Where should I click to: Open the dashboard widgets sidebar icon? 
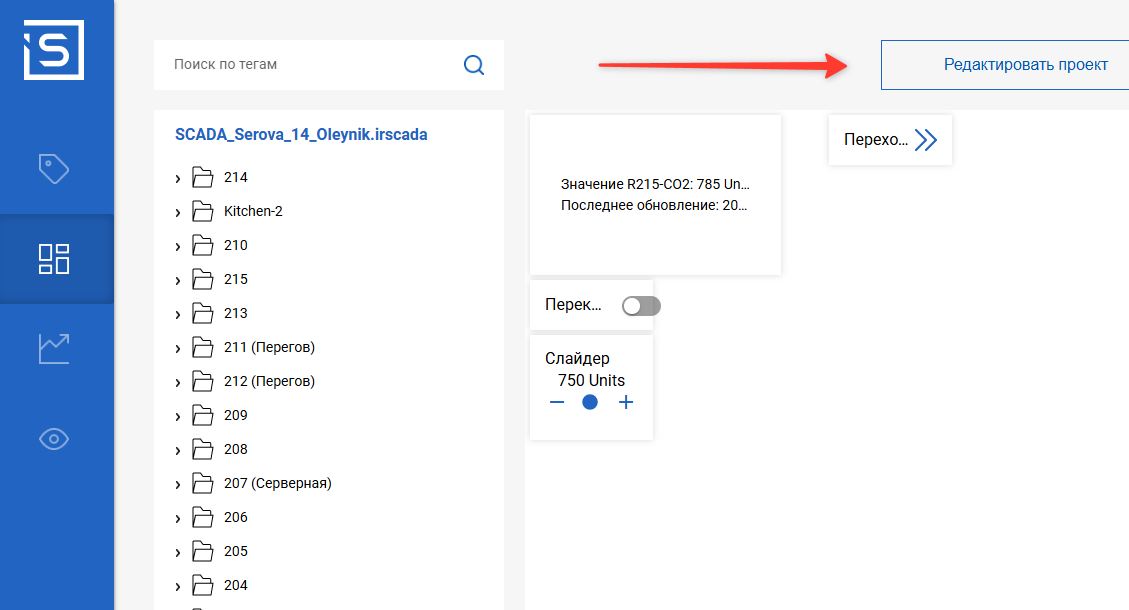click(x=54, y=258)
